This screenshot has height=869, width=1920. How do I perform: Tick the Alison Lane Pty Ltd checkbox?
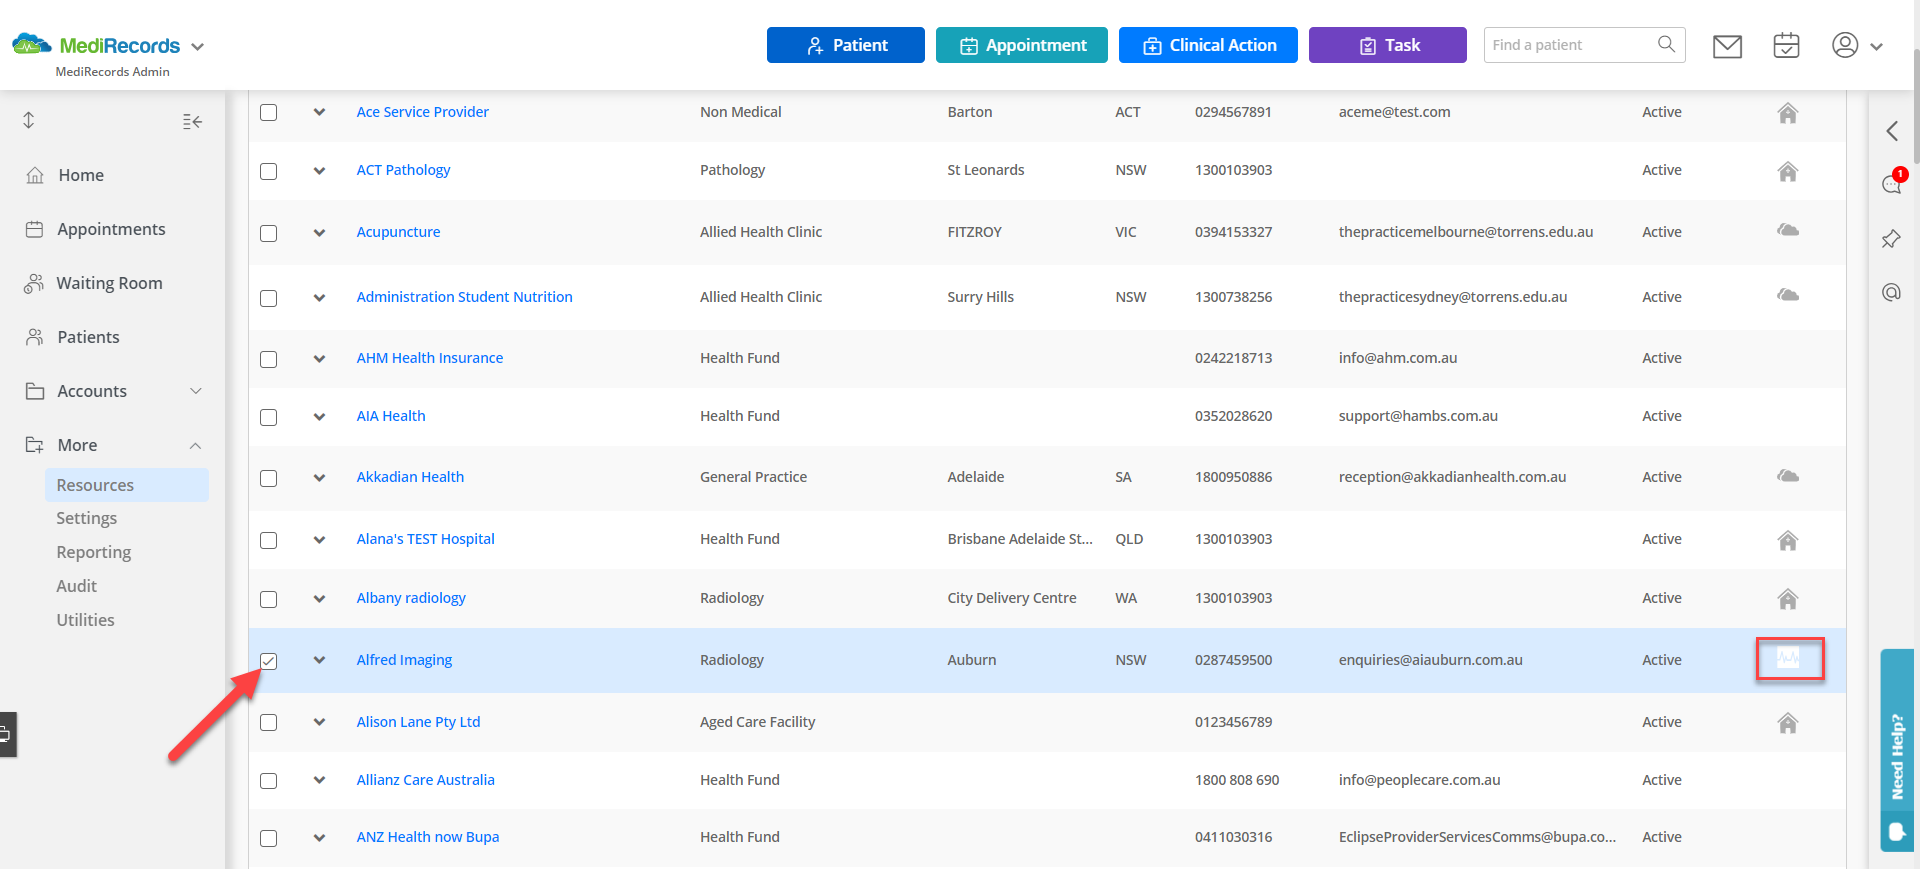(x=268, y=722)
